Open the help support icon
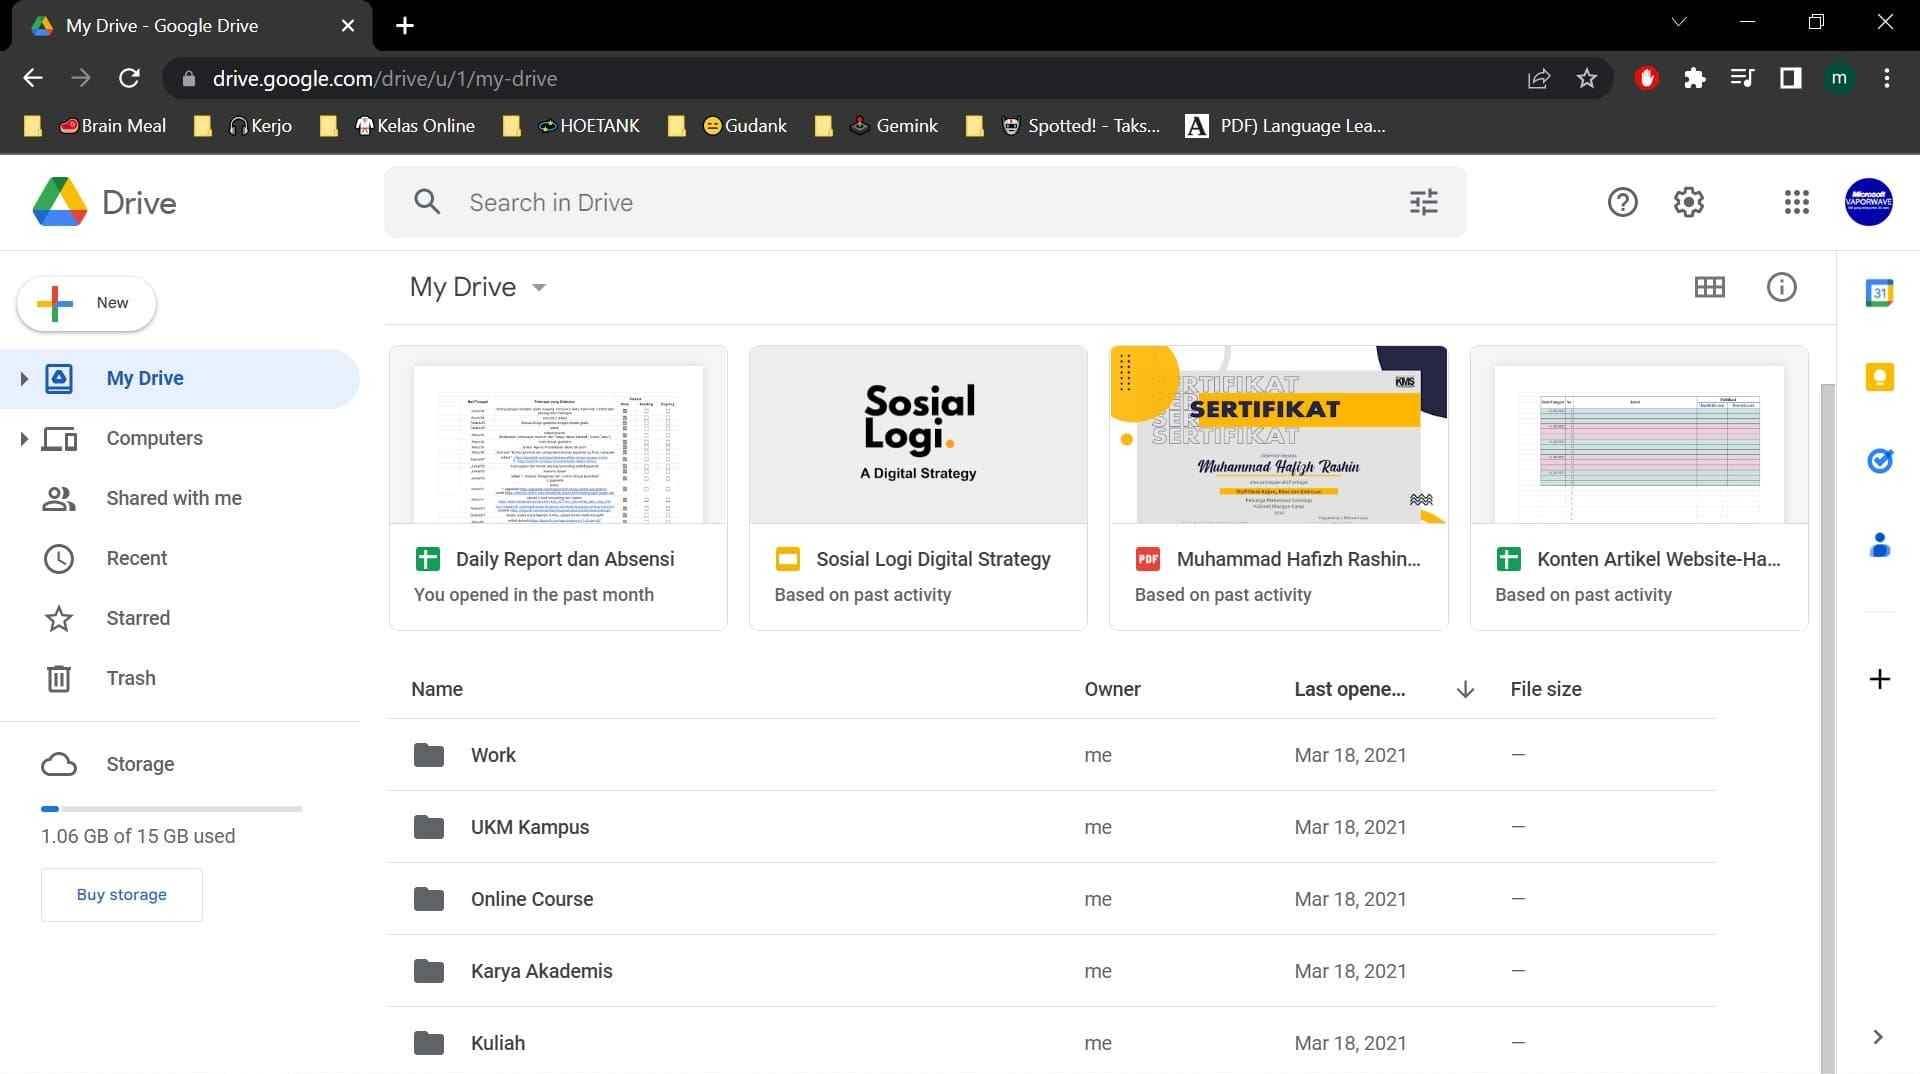1920x1074 pixels. (1622, 202)
